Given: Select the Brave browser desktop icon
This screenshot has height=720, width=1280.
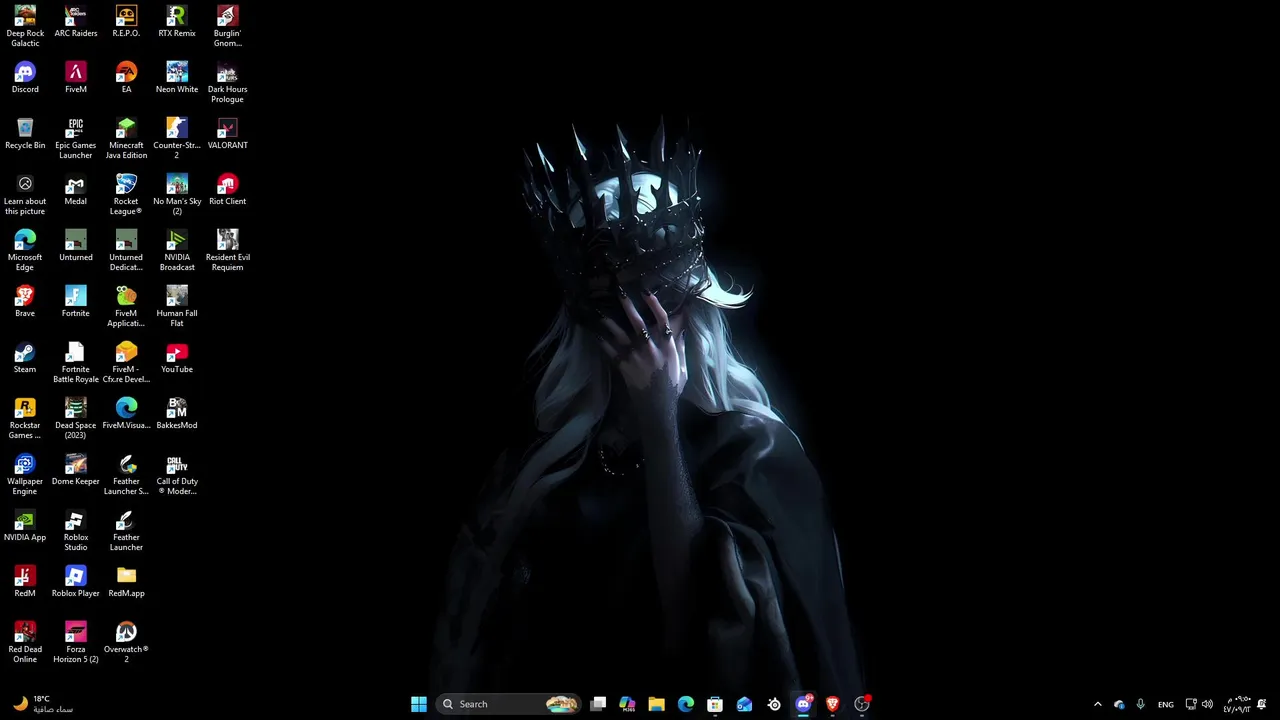Looking at the screenshot, I should 25,302.
